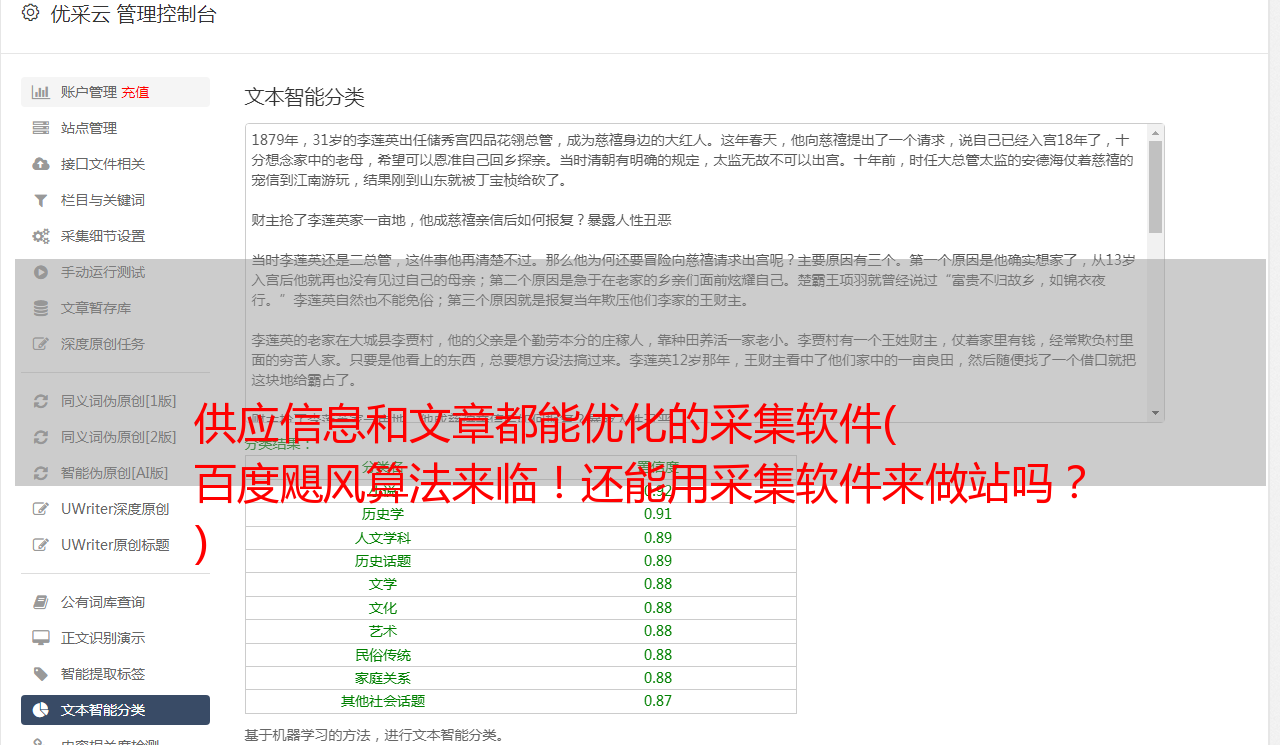This screenshot has width=1280, height=745.
Task: Click the tag icon for 智能提取标签
Action: (x=41, y=674)
